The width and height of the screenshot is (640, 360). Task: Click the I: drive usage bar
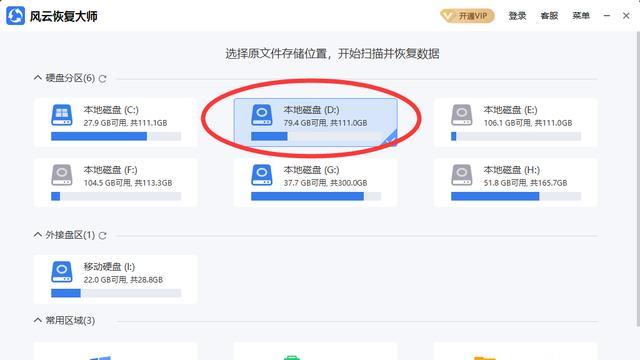[x=116, y=293]
